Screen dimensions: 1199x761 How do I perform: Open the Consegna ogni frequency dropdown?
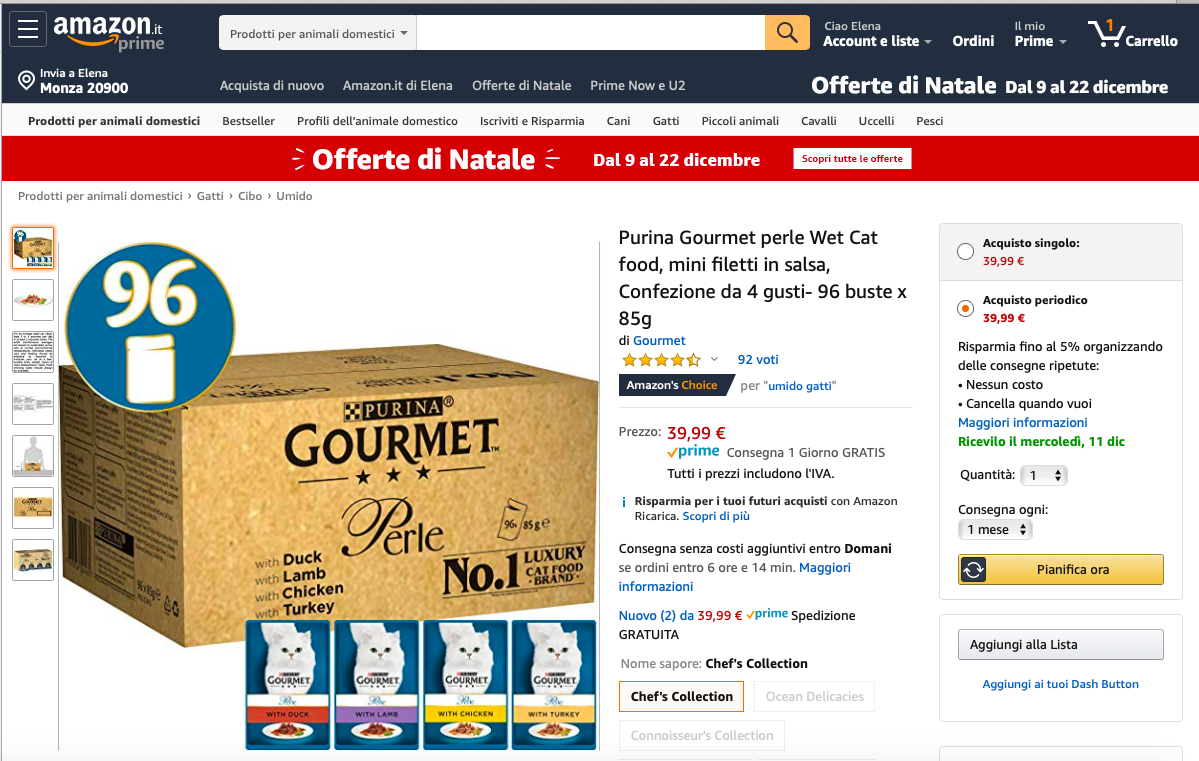point(995,529)
